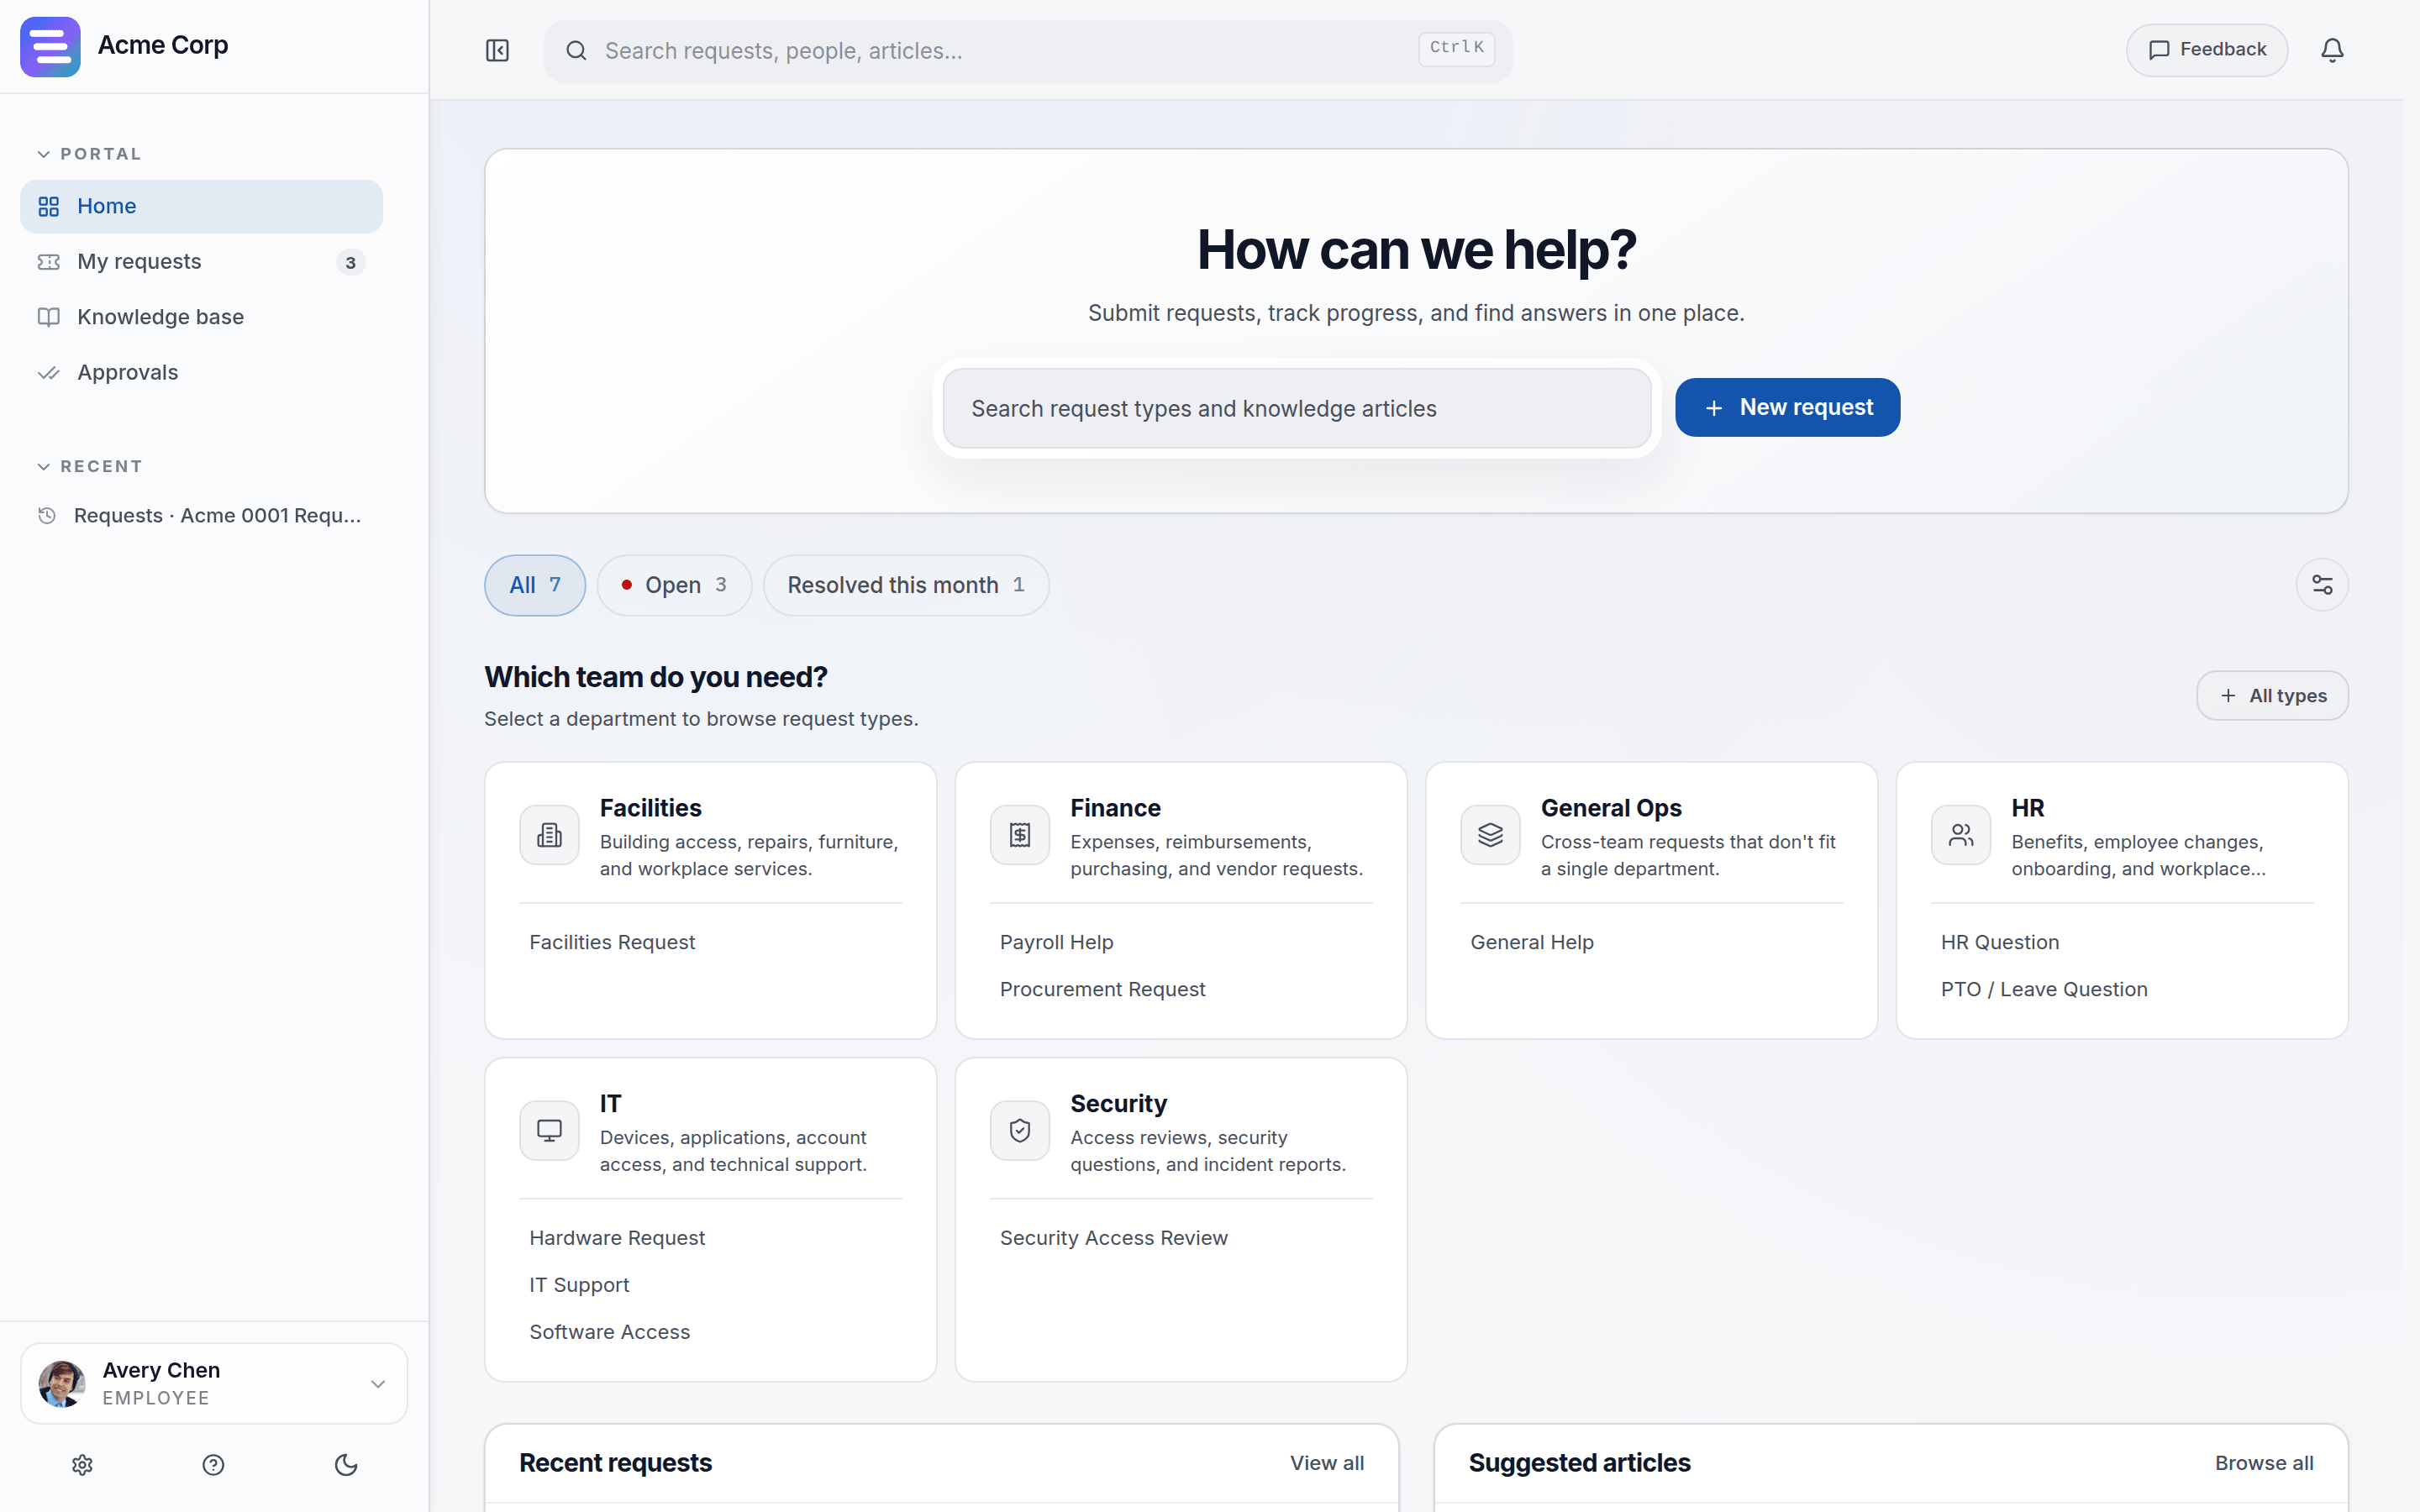Screen dimensions: 2420x1512
Task: Focus the Search request types and knowledge articles field
Action: [1296, 408]
